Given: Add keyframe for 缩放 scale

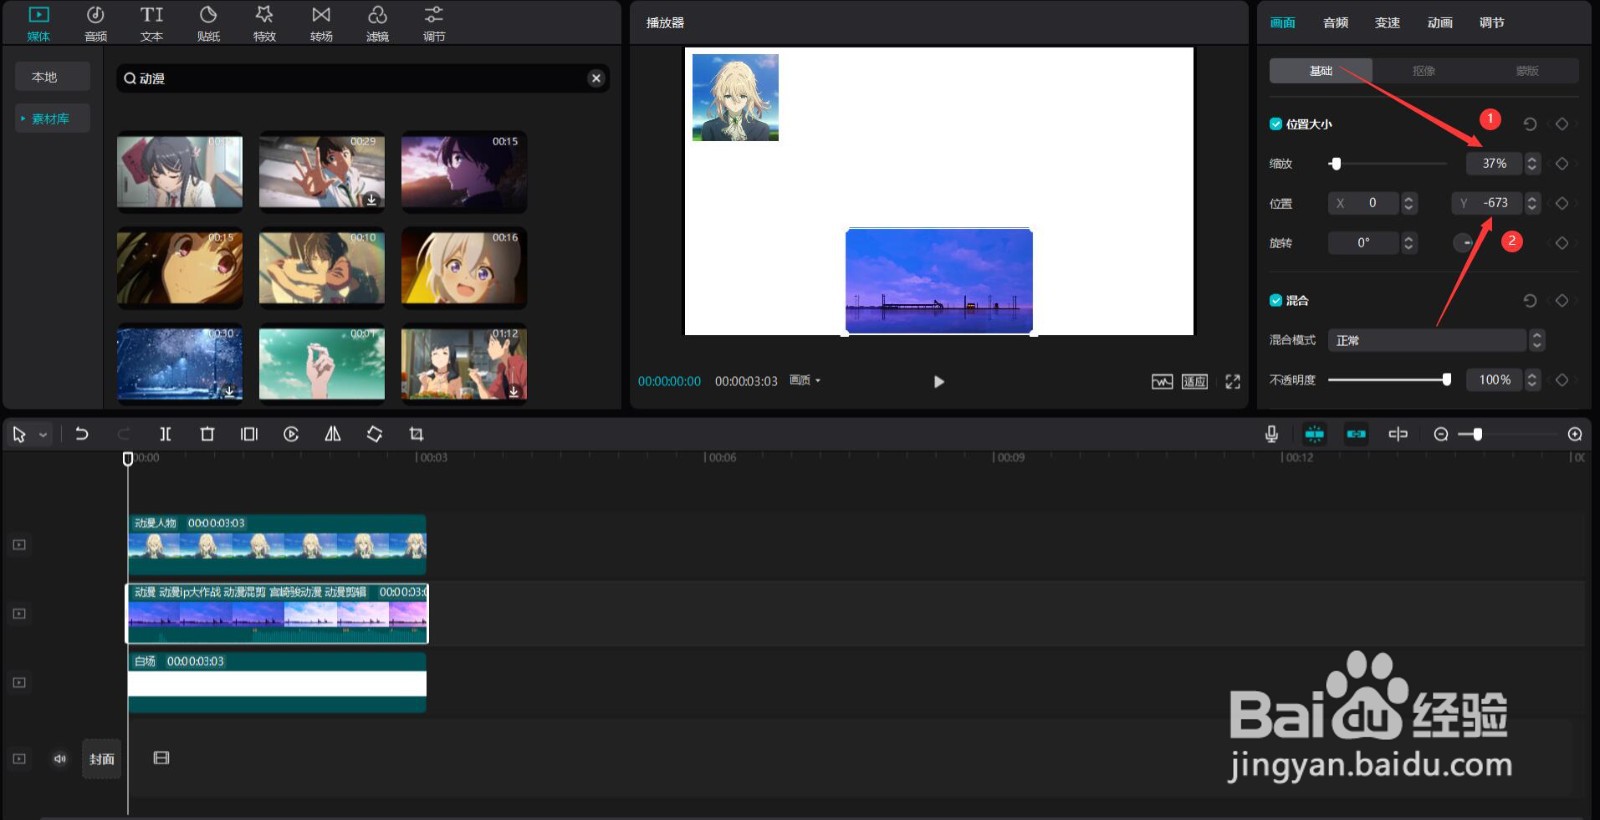Looking at the screenshot, I should [1562, 163].
